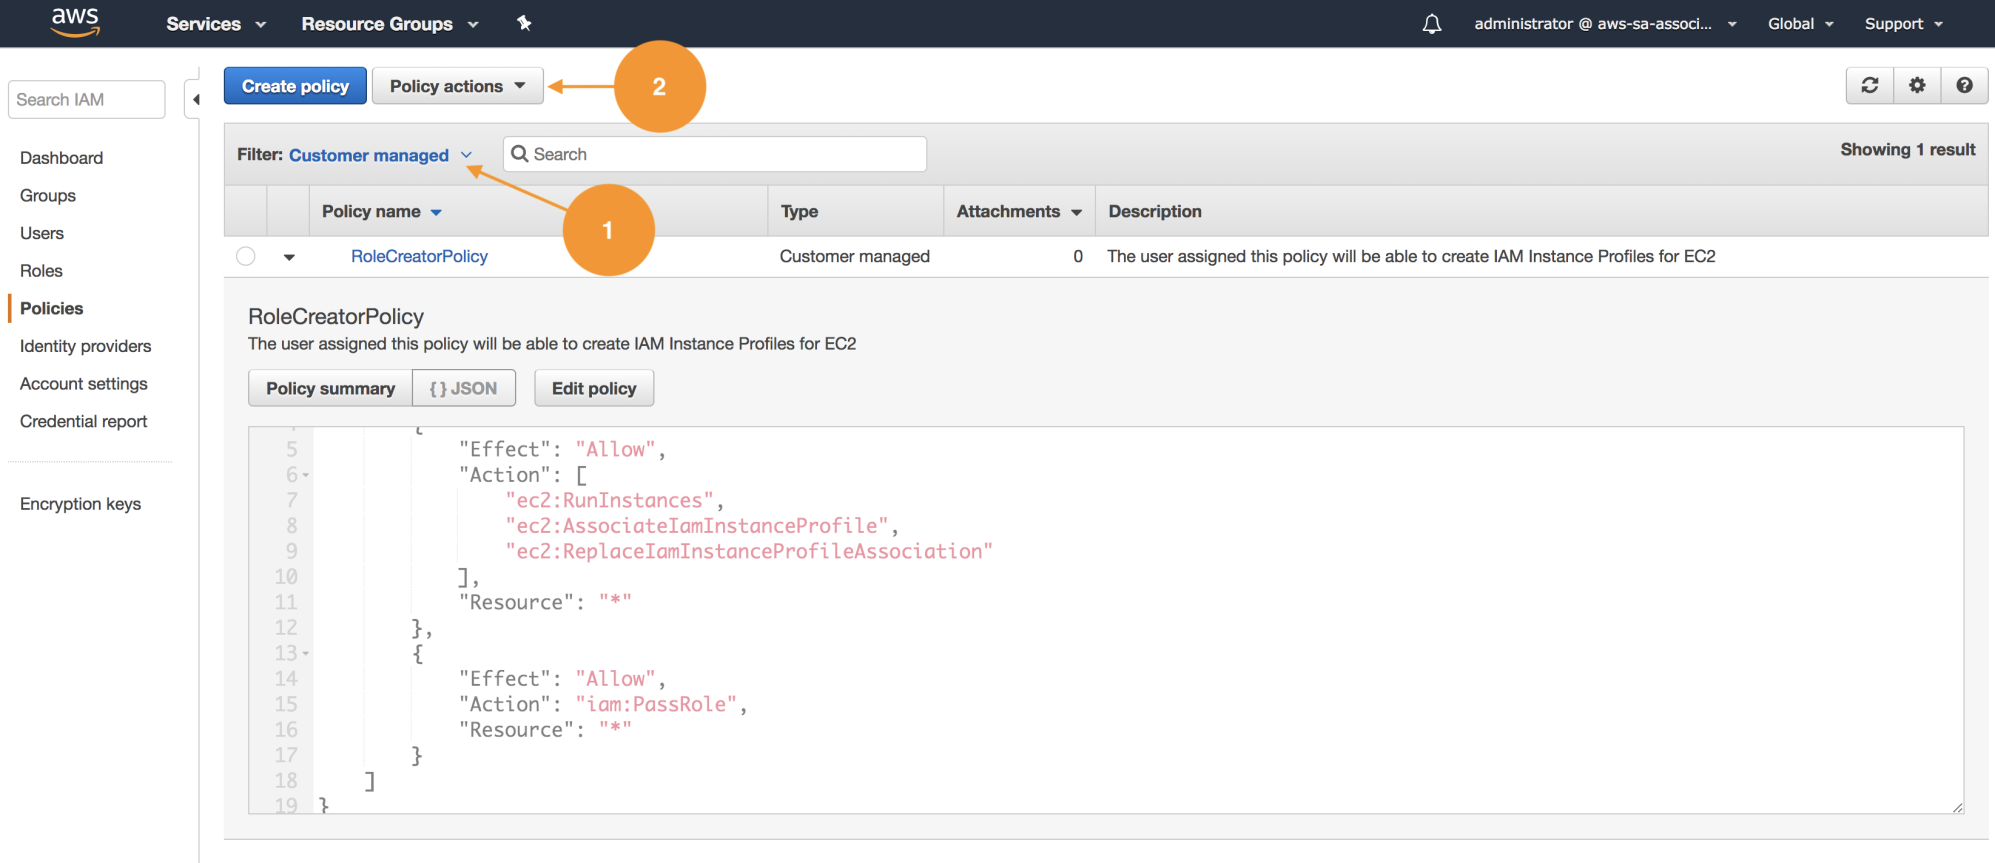Viewport: 1995px width, 863px height.
Task: Switch to the JSON tab
Action: (x=464, y=388)
